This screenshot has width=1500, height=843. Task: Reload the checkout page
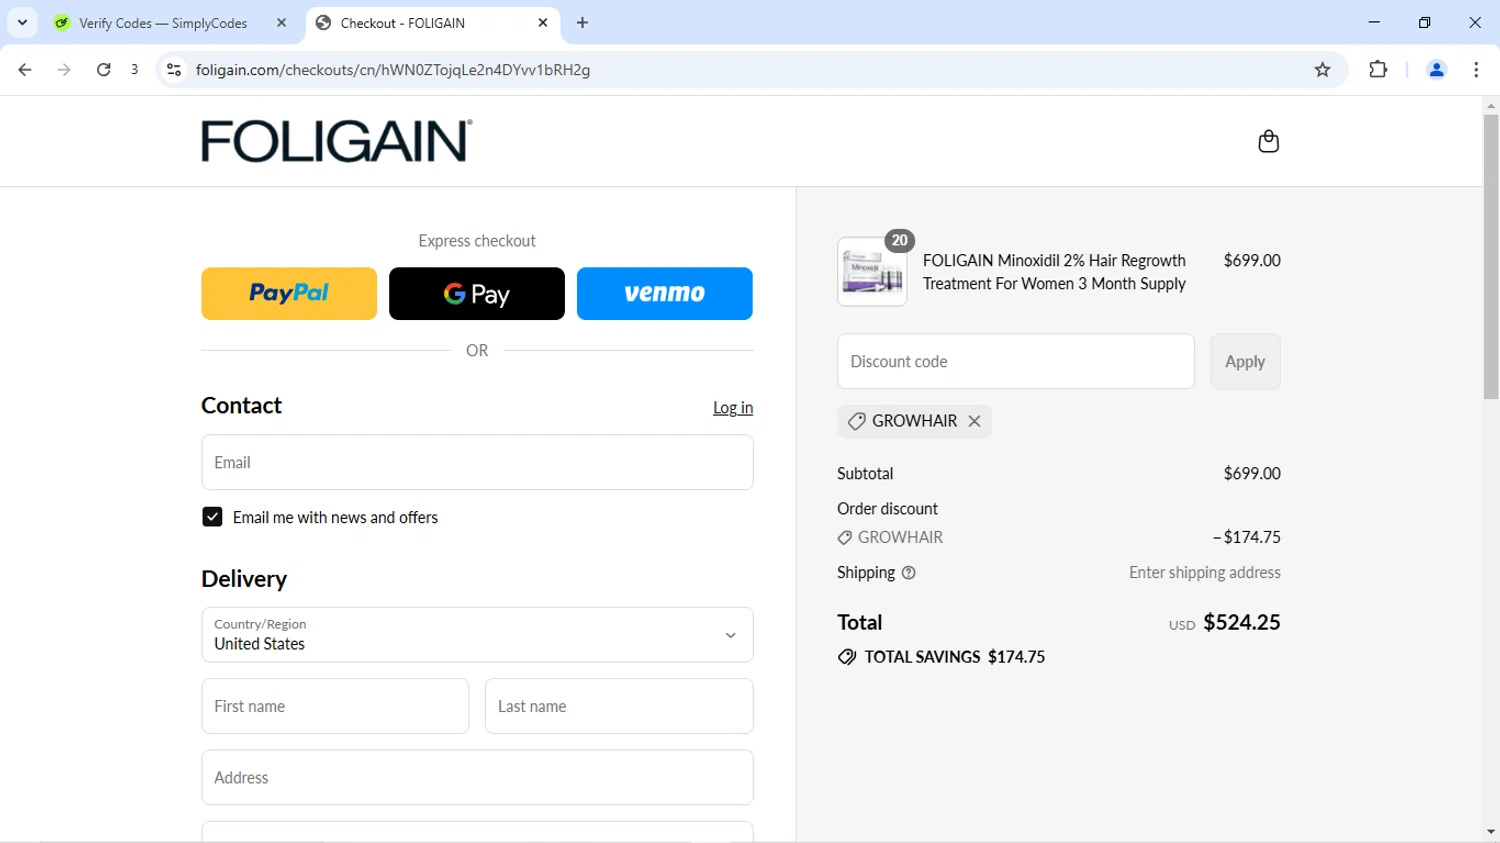click(x=103, y=70)
